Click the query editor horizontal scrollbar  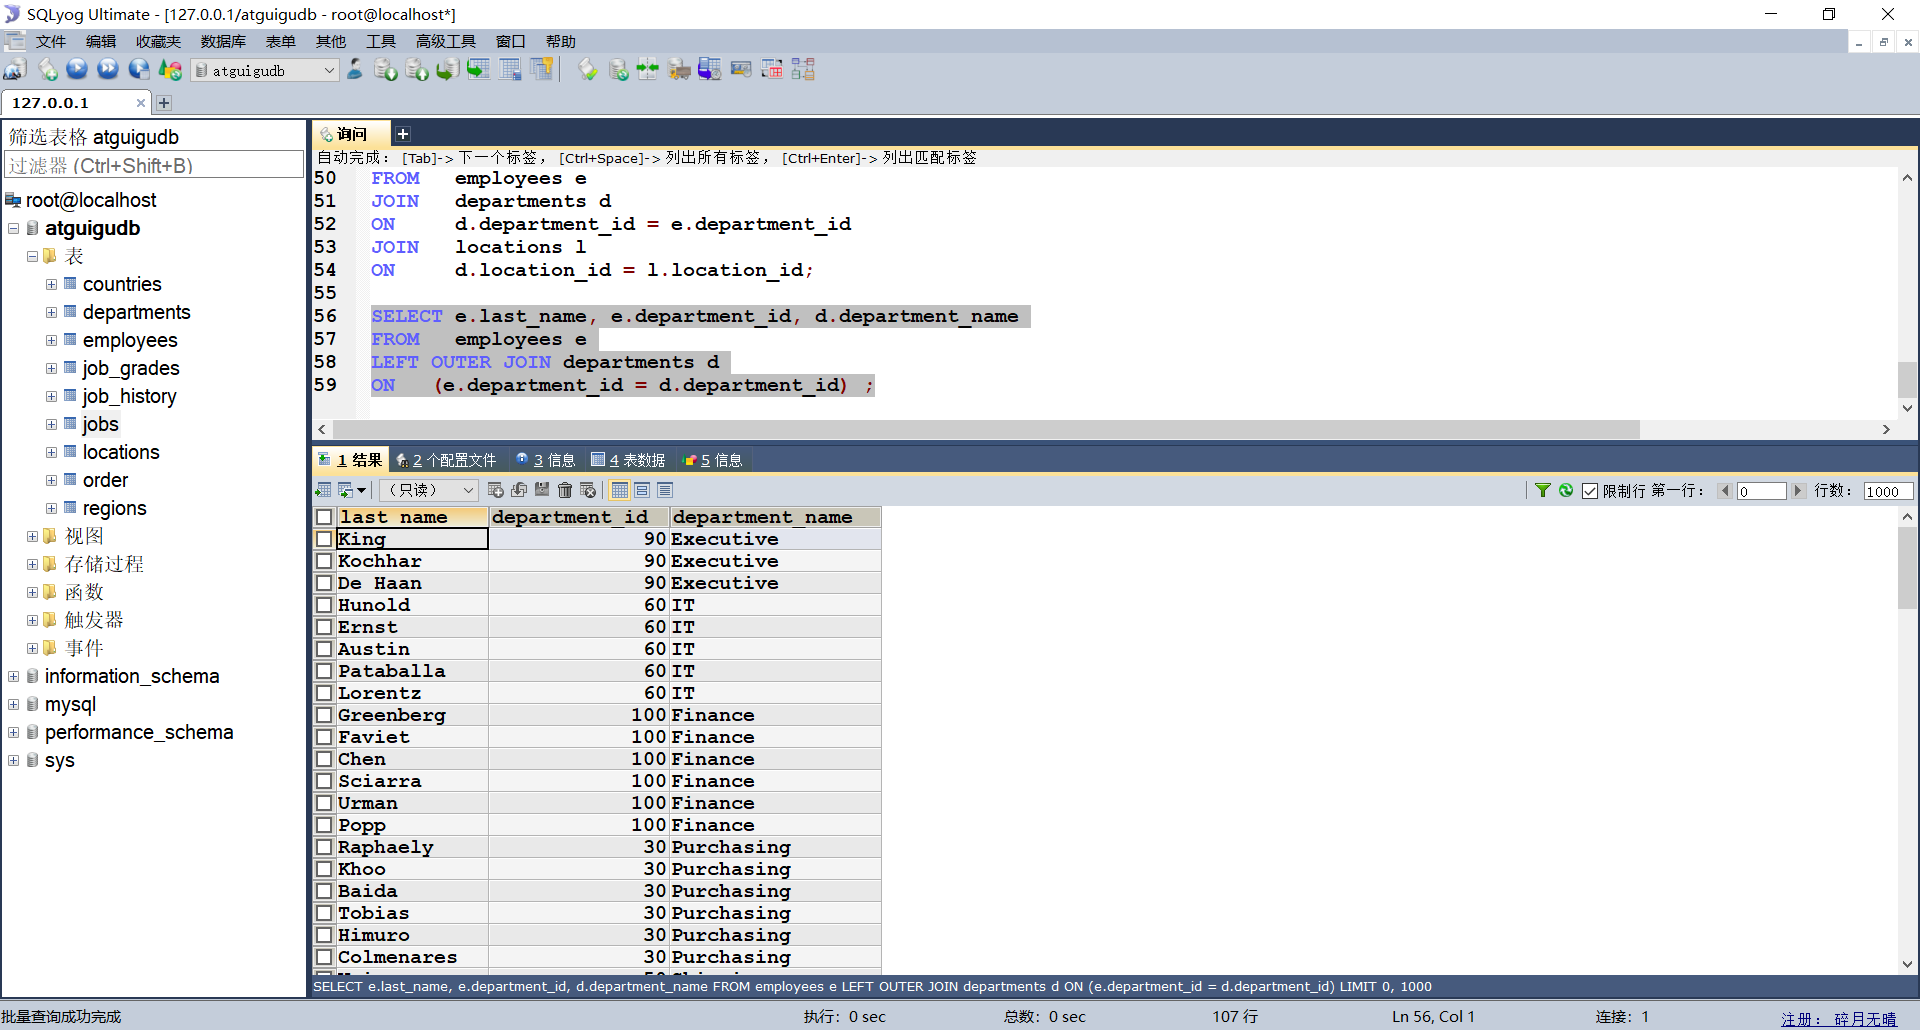click(x=985, y=429)
